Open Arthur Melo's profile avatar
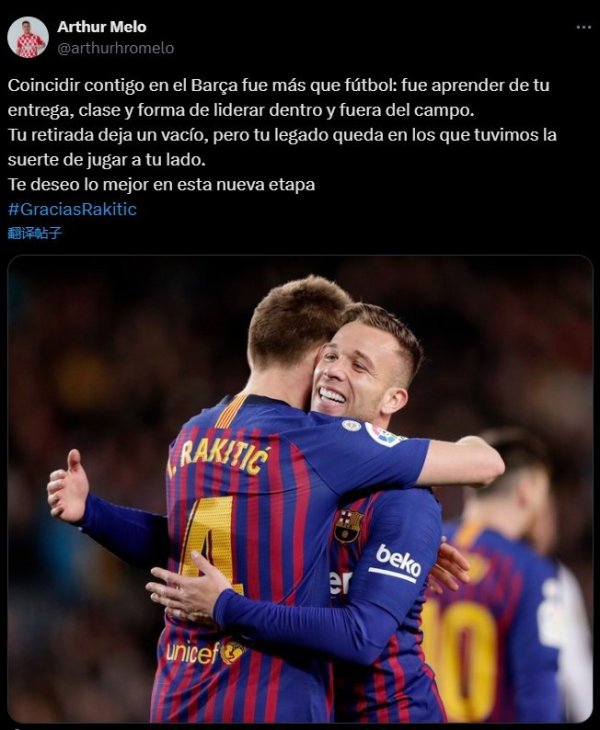The height and width of the screenshot is (730, 600). pyautogui.click(x=28, y=37)
